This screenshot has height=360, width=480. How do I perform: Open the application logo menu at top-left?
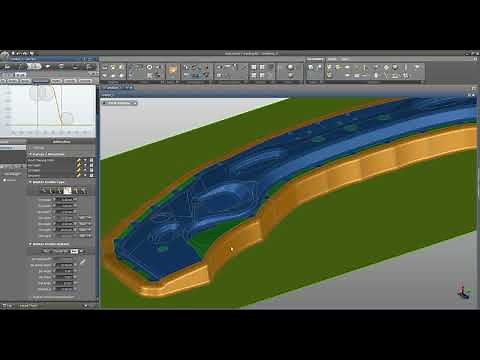pyautogui.click(x=5, y=54)
